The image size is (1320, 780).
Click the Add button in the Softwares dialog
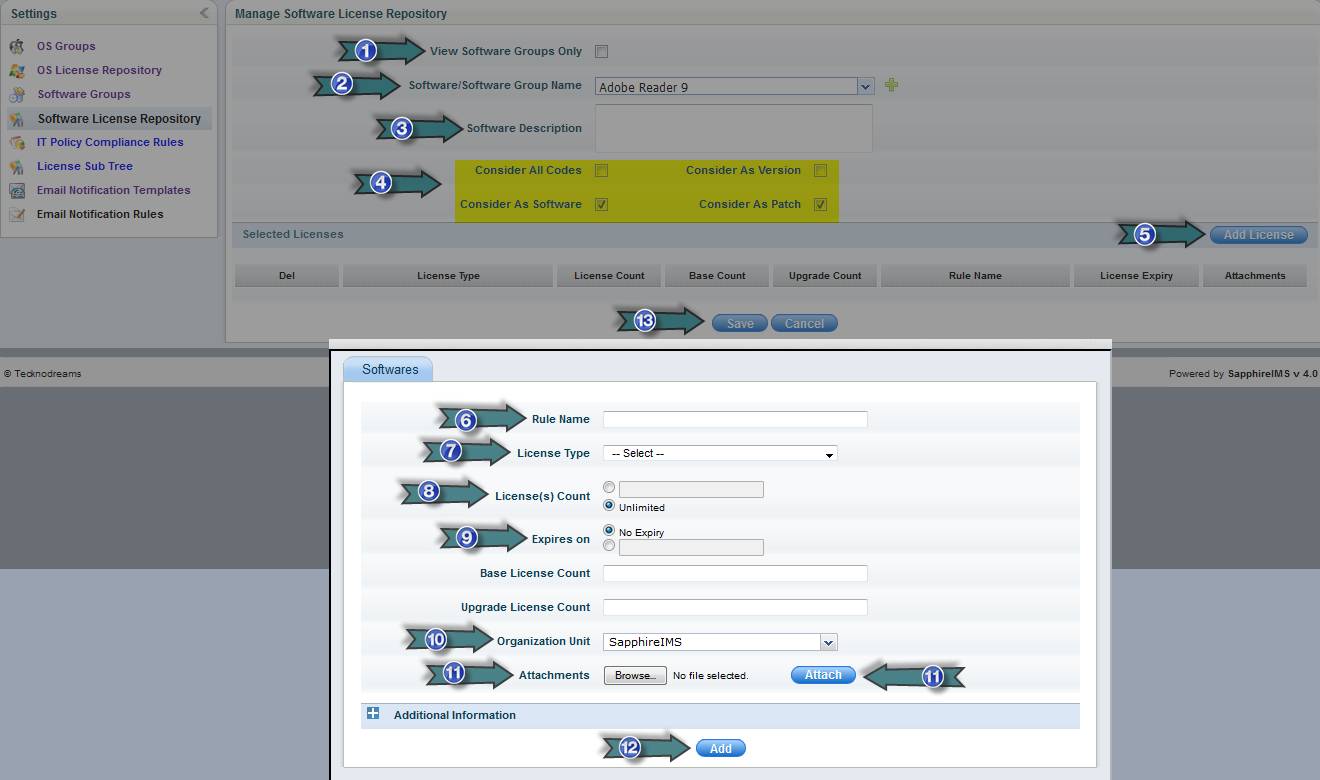coord(720,748)
